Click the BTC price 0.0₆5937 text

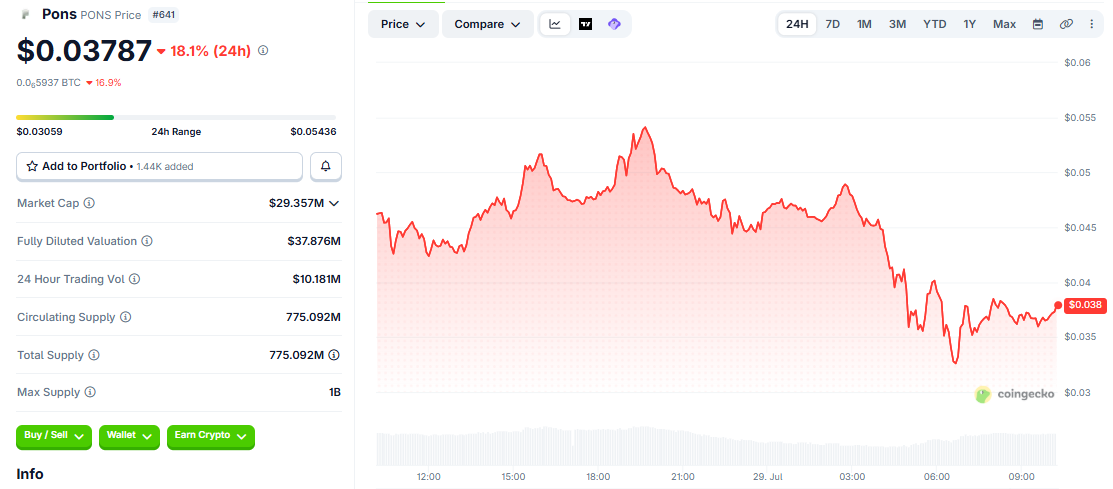tap(48, 82)
